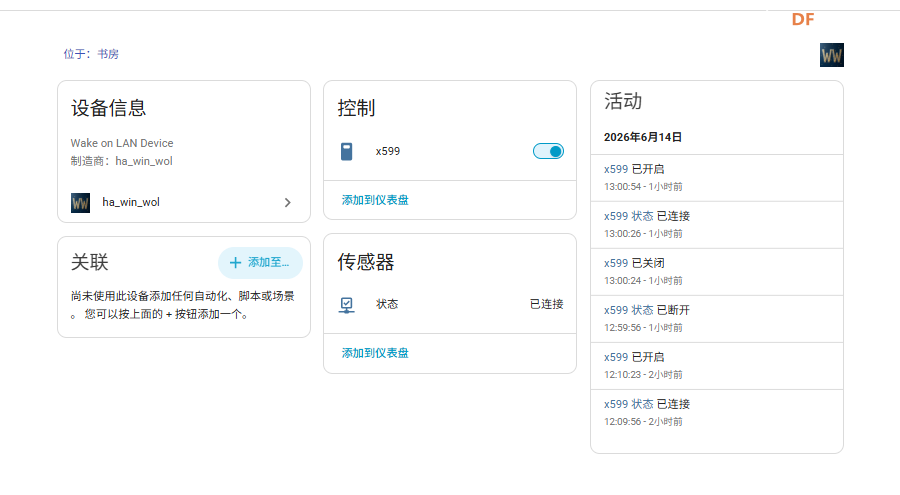Click the 已连接 sensor value

tap(546, 304)
